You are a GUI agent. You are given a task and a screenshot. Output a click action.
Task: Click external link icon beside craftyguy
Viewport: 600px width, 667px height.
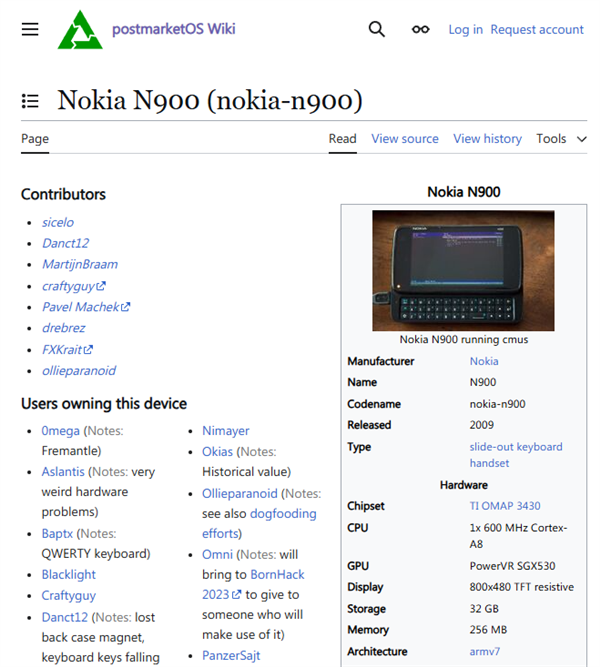(x=102, y=286)
